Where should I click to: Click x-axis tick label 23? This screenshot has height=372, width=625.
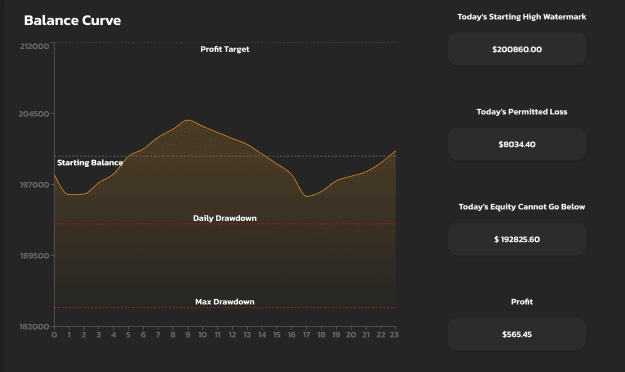click(x=394, y=335)
